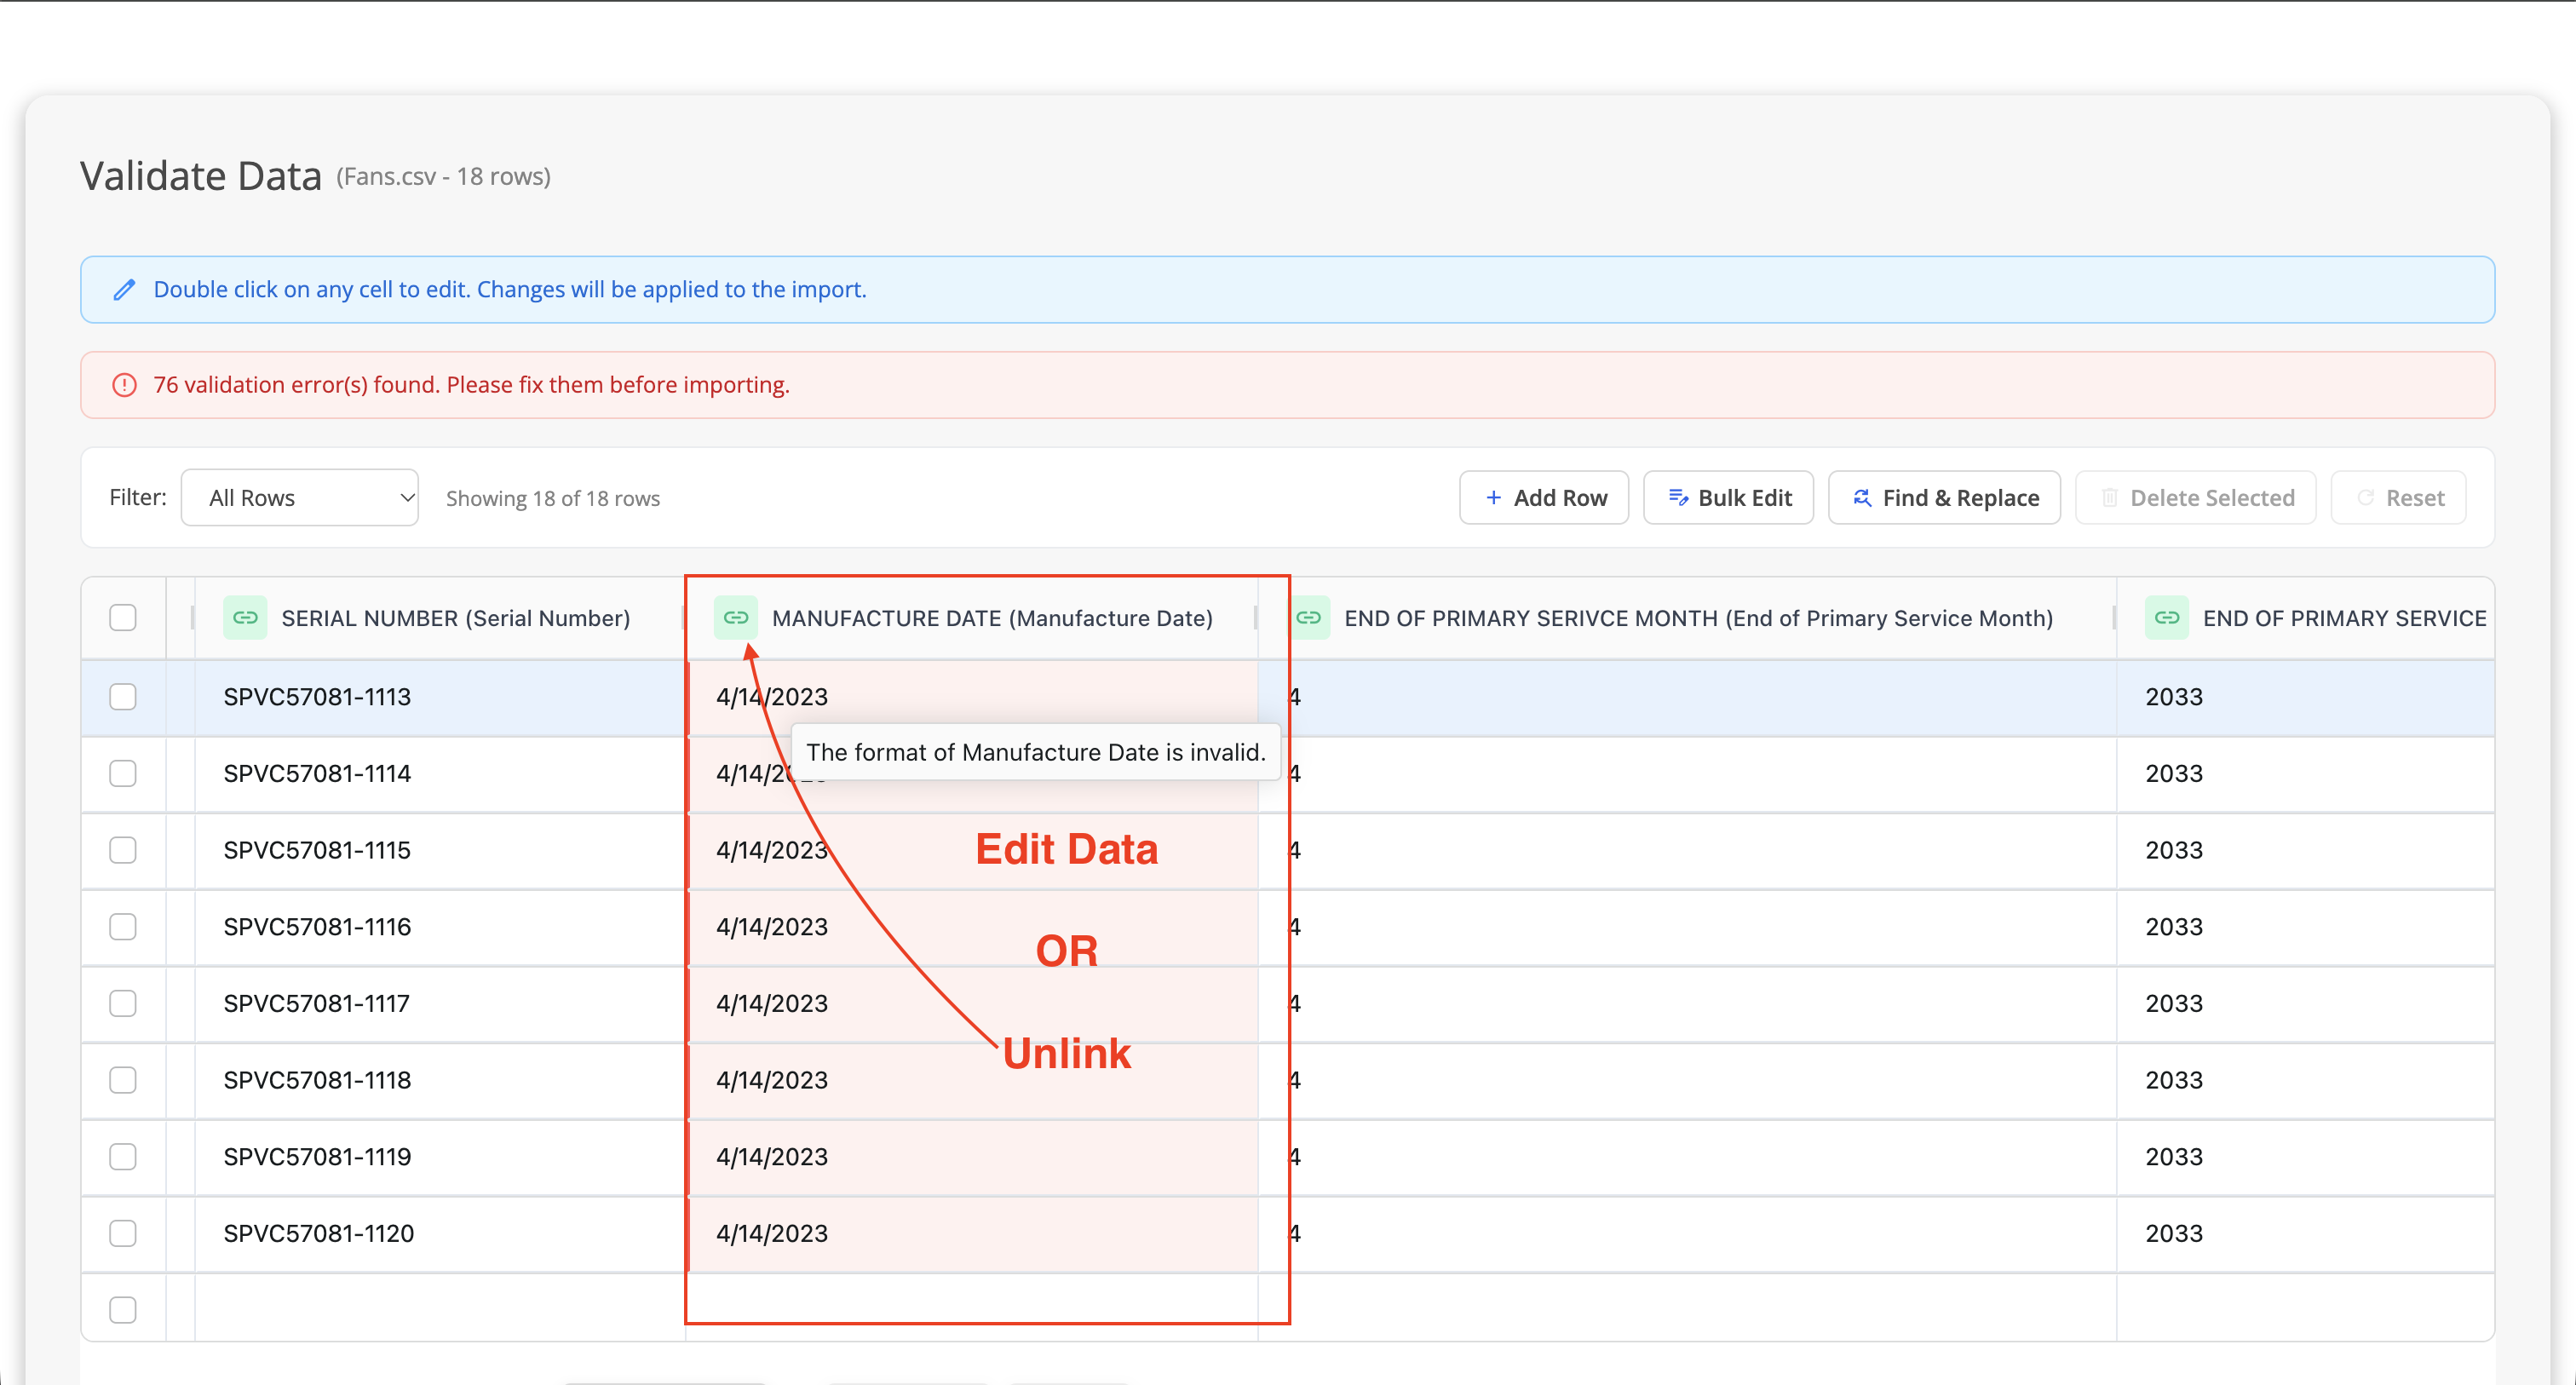Click link icon of End of Primary Service Month column
Viewport: 2576px width, 1385px height.
pos(1308,618)
